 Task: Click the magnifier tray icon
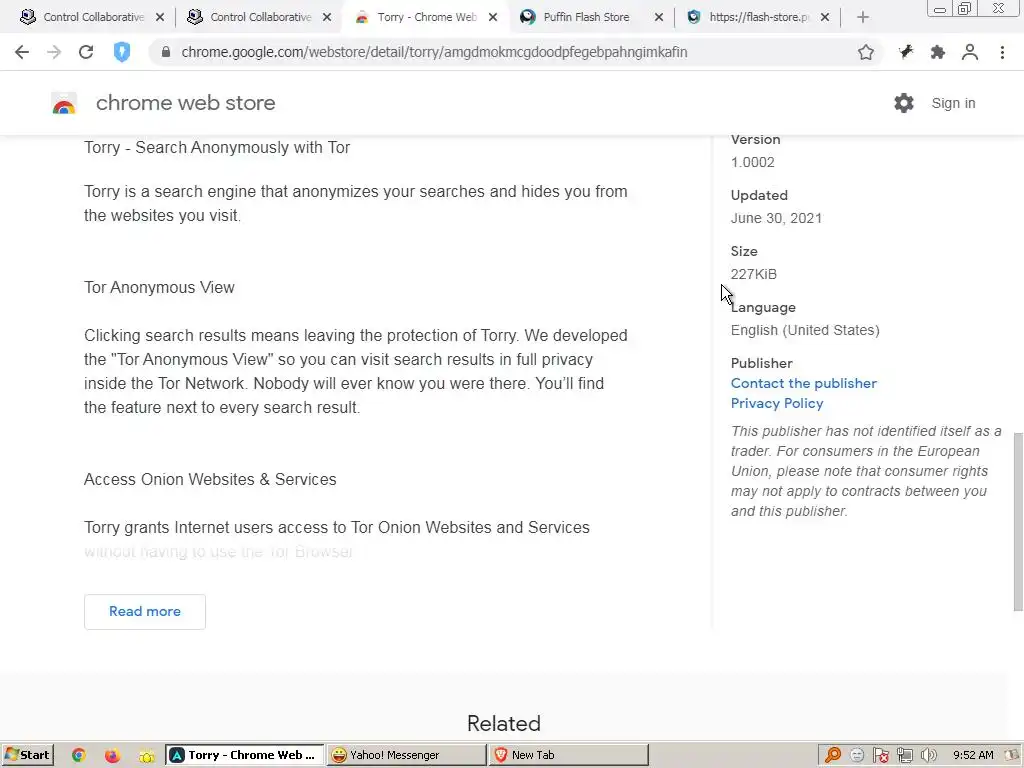click(x=833, y=756)
